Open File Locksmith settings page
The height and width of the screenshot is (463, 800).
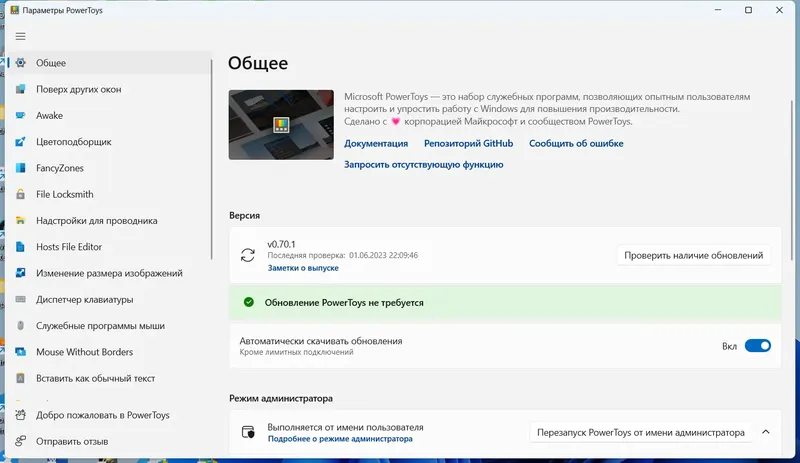[x=109, y=194]
